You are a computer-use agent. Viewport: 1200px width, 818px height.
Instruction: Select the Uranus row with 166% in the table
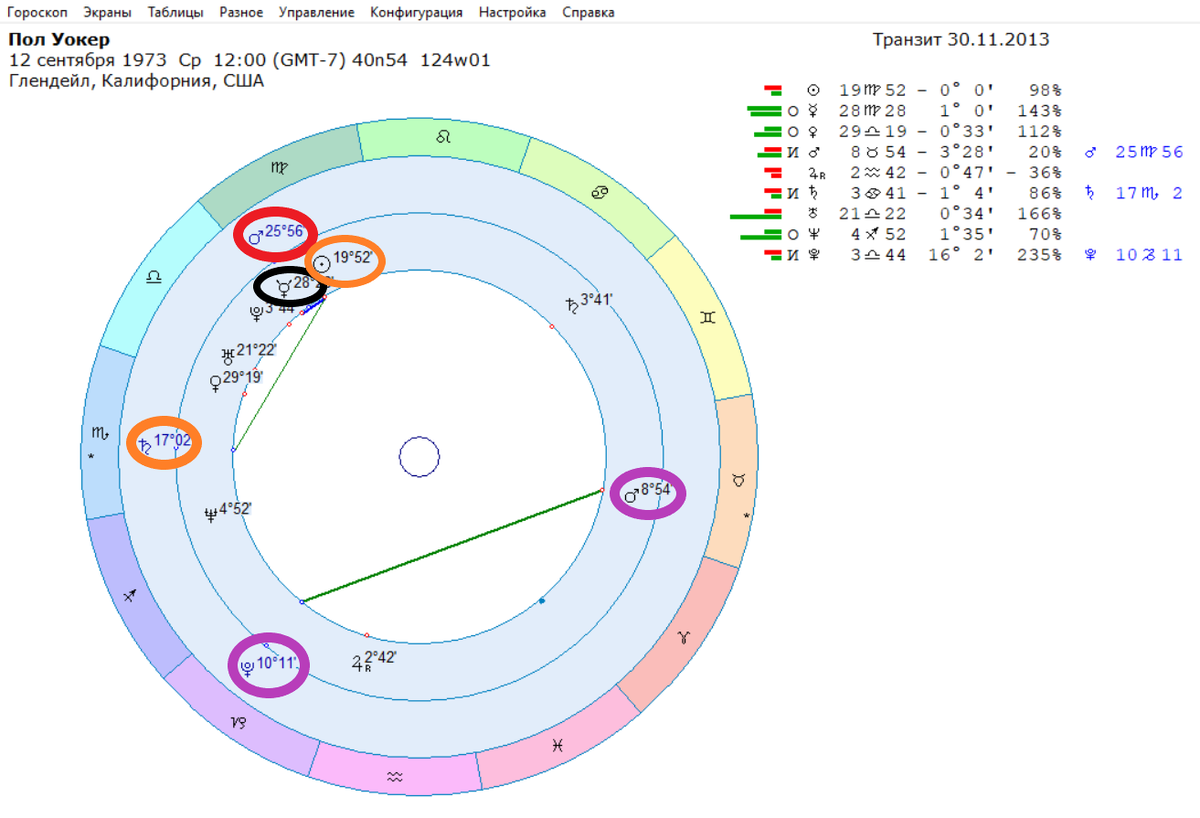click(x=896, y=214)
